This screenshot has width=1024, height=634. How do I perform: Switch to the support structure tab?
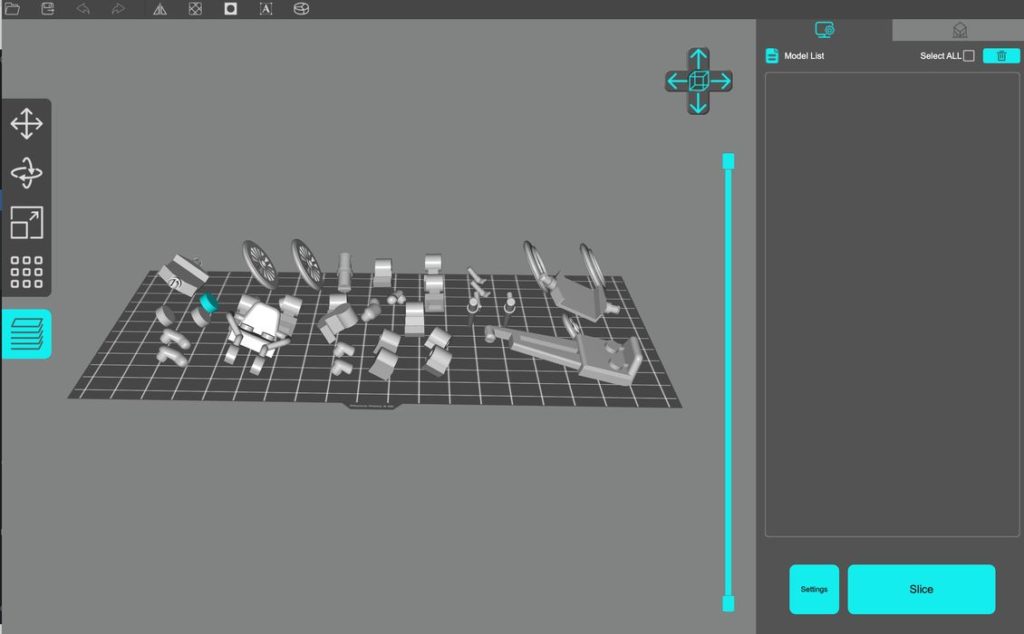[x=959, y=30]
